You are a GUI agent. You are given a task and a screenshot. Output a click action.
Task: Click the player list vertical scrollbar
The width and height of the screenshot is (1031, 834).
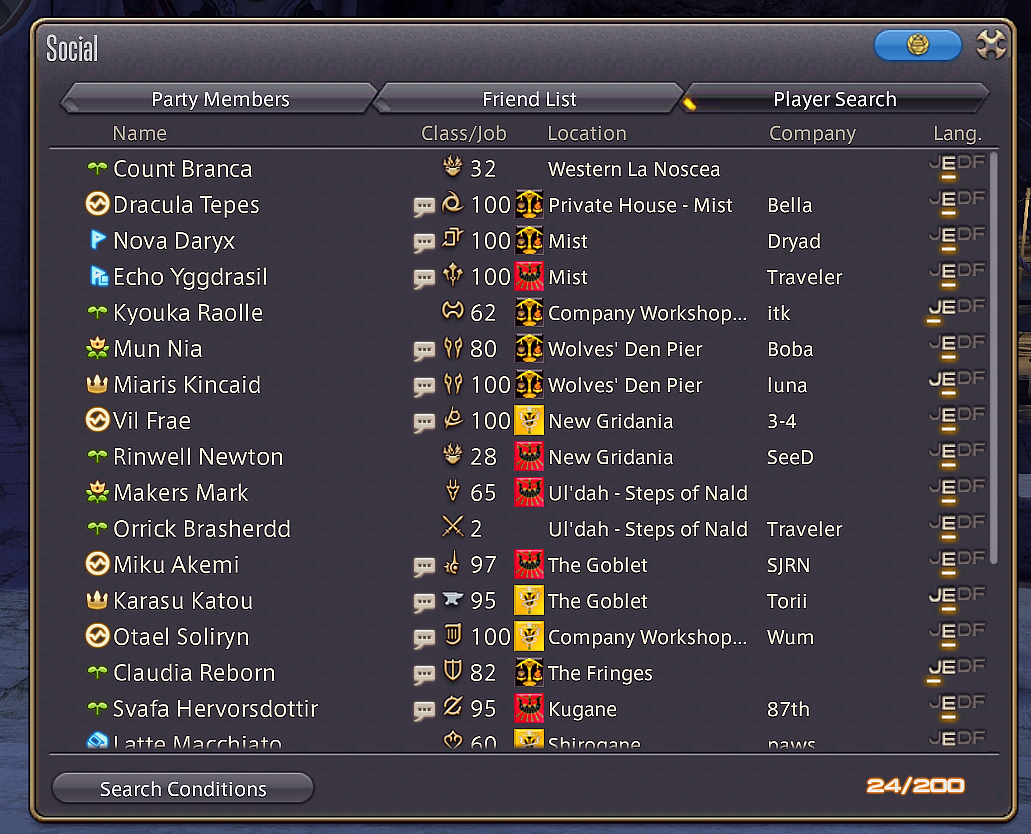994,358
